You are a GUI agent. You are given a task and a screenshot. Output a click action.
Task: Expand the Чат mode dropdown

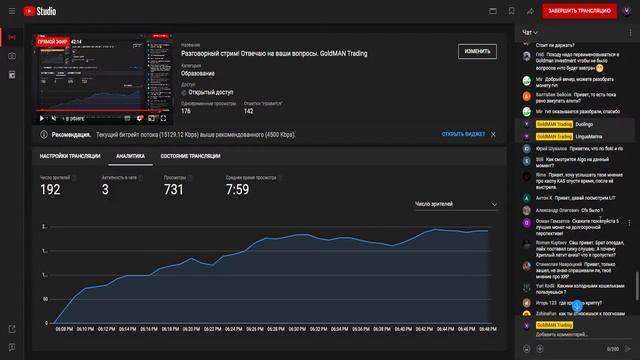pyautogui.click(x=530, y=32)
